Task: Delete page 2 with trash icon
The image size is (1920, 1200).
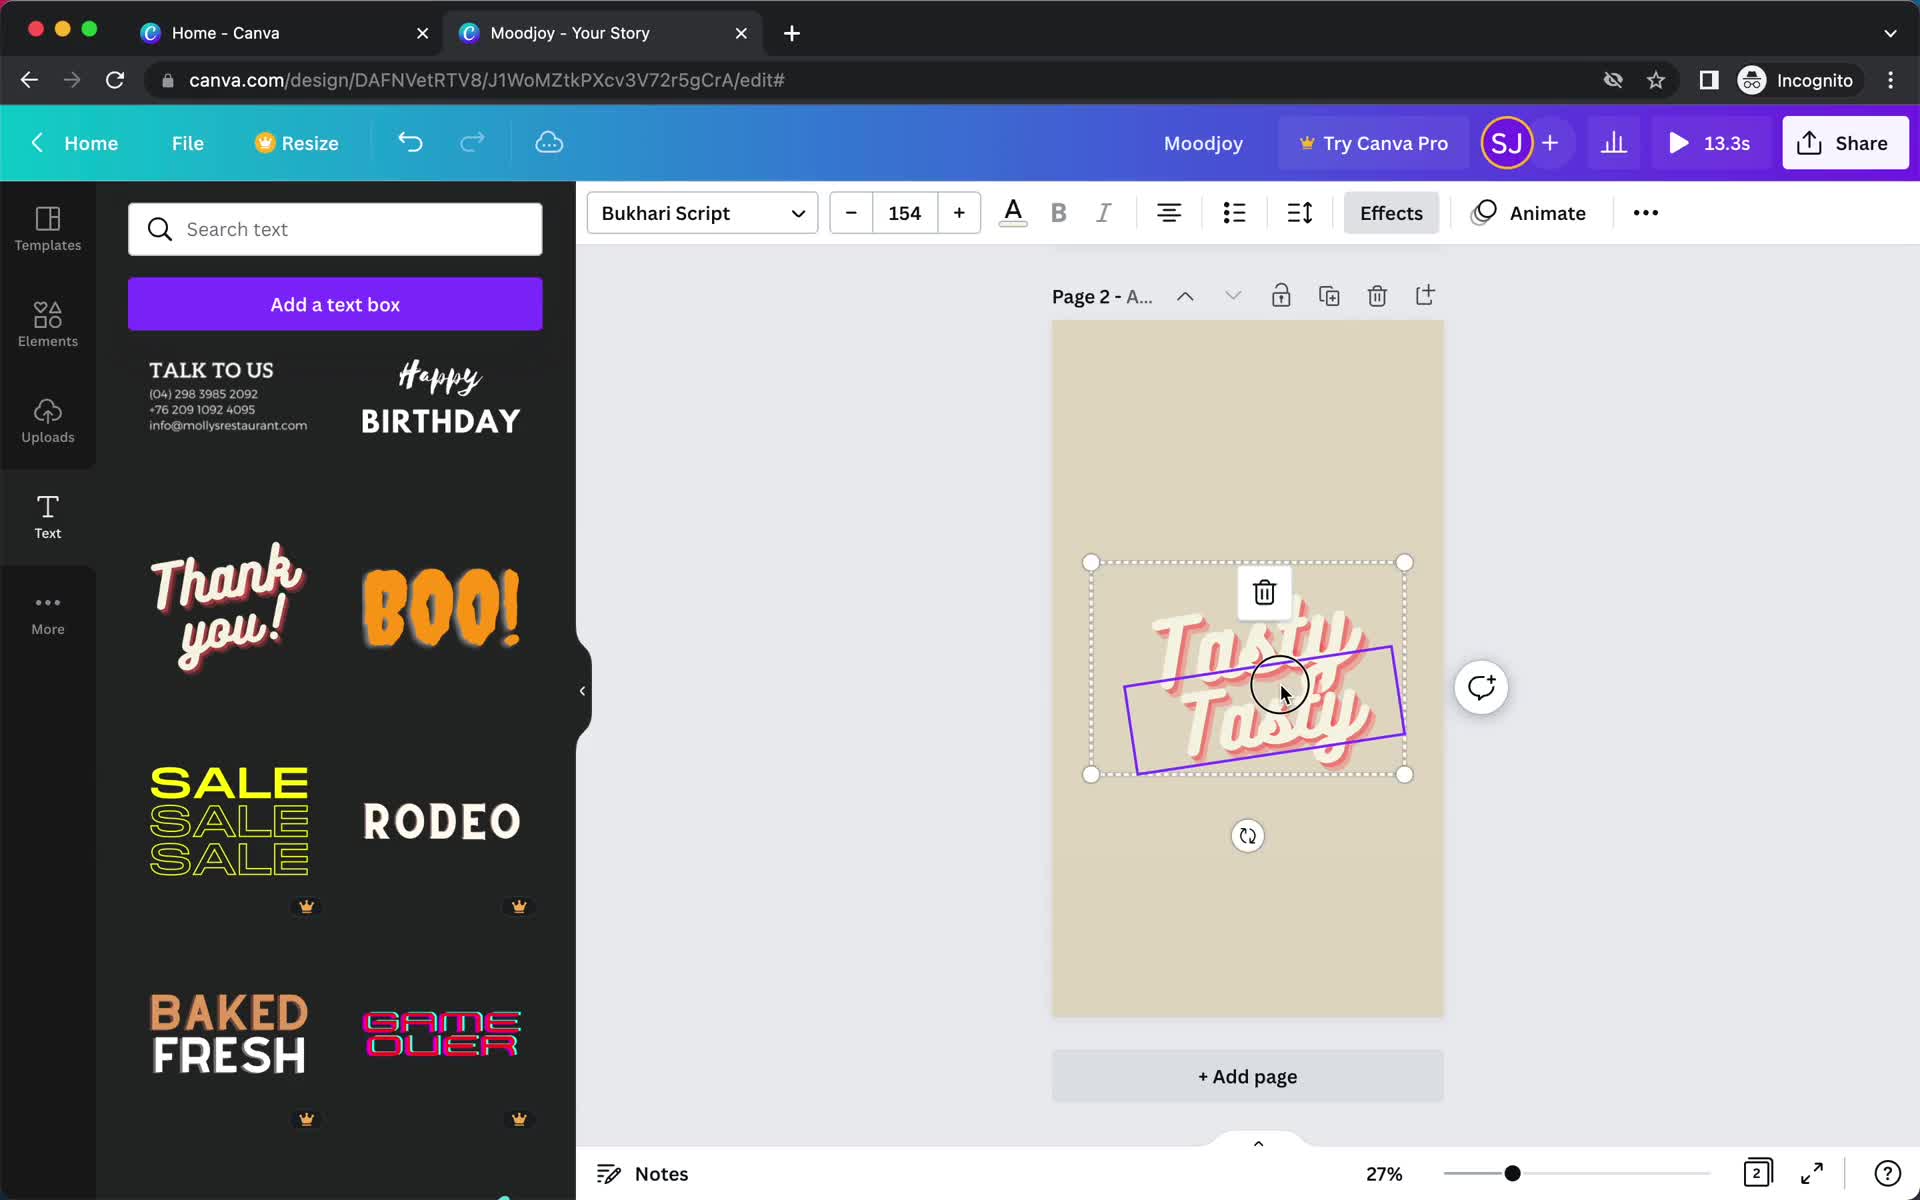Action: pos(1377,296)
